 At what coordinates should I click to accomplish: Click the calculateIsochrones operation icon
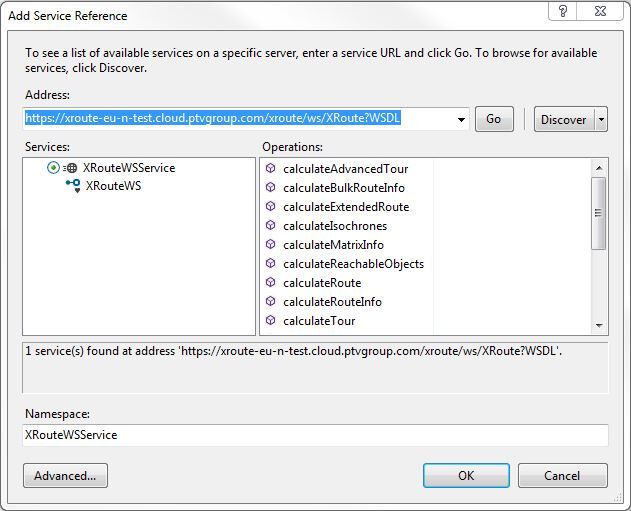(270, 225)
